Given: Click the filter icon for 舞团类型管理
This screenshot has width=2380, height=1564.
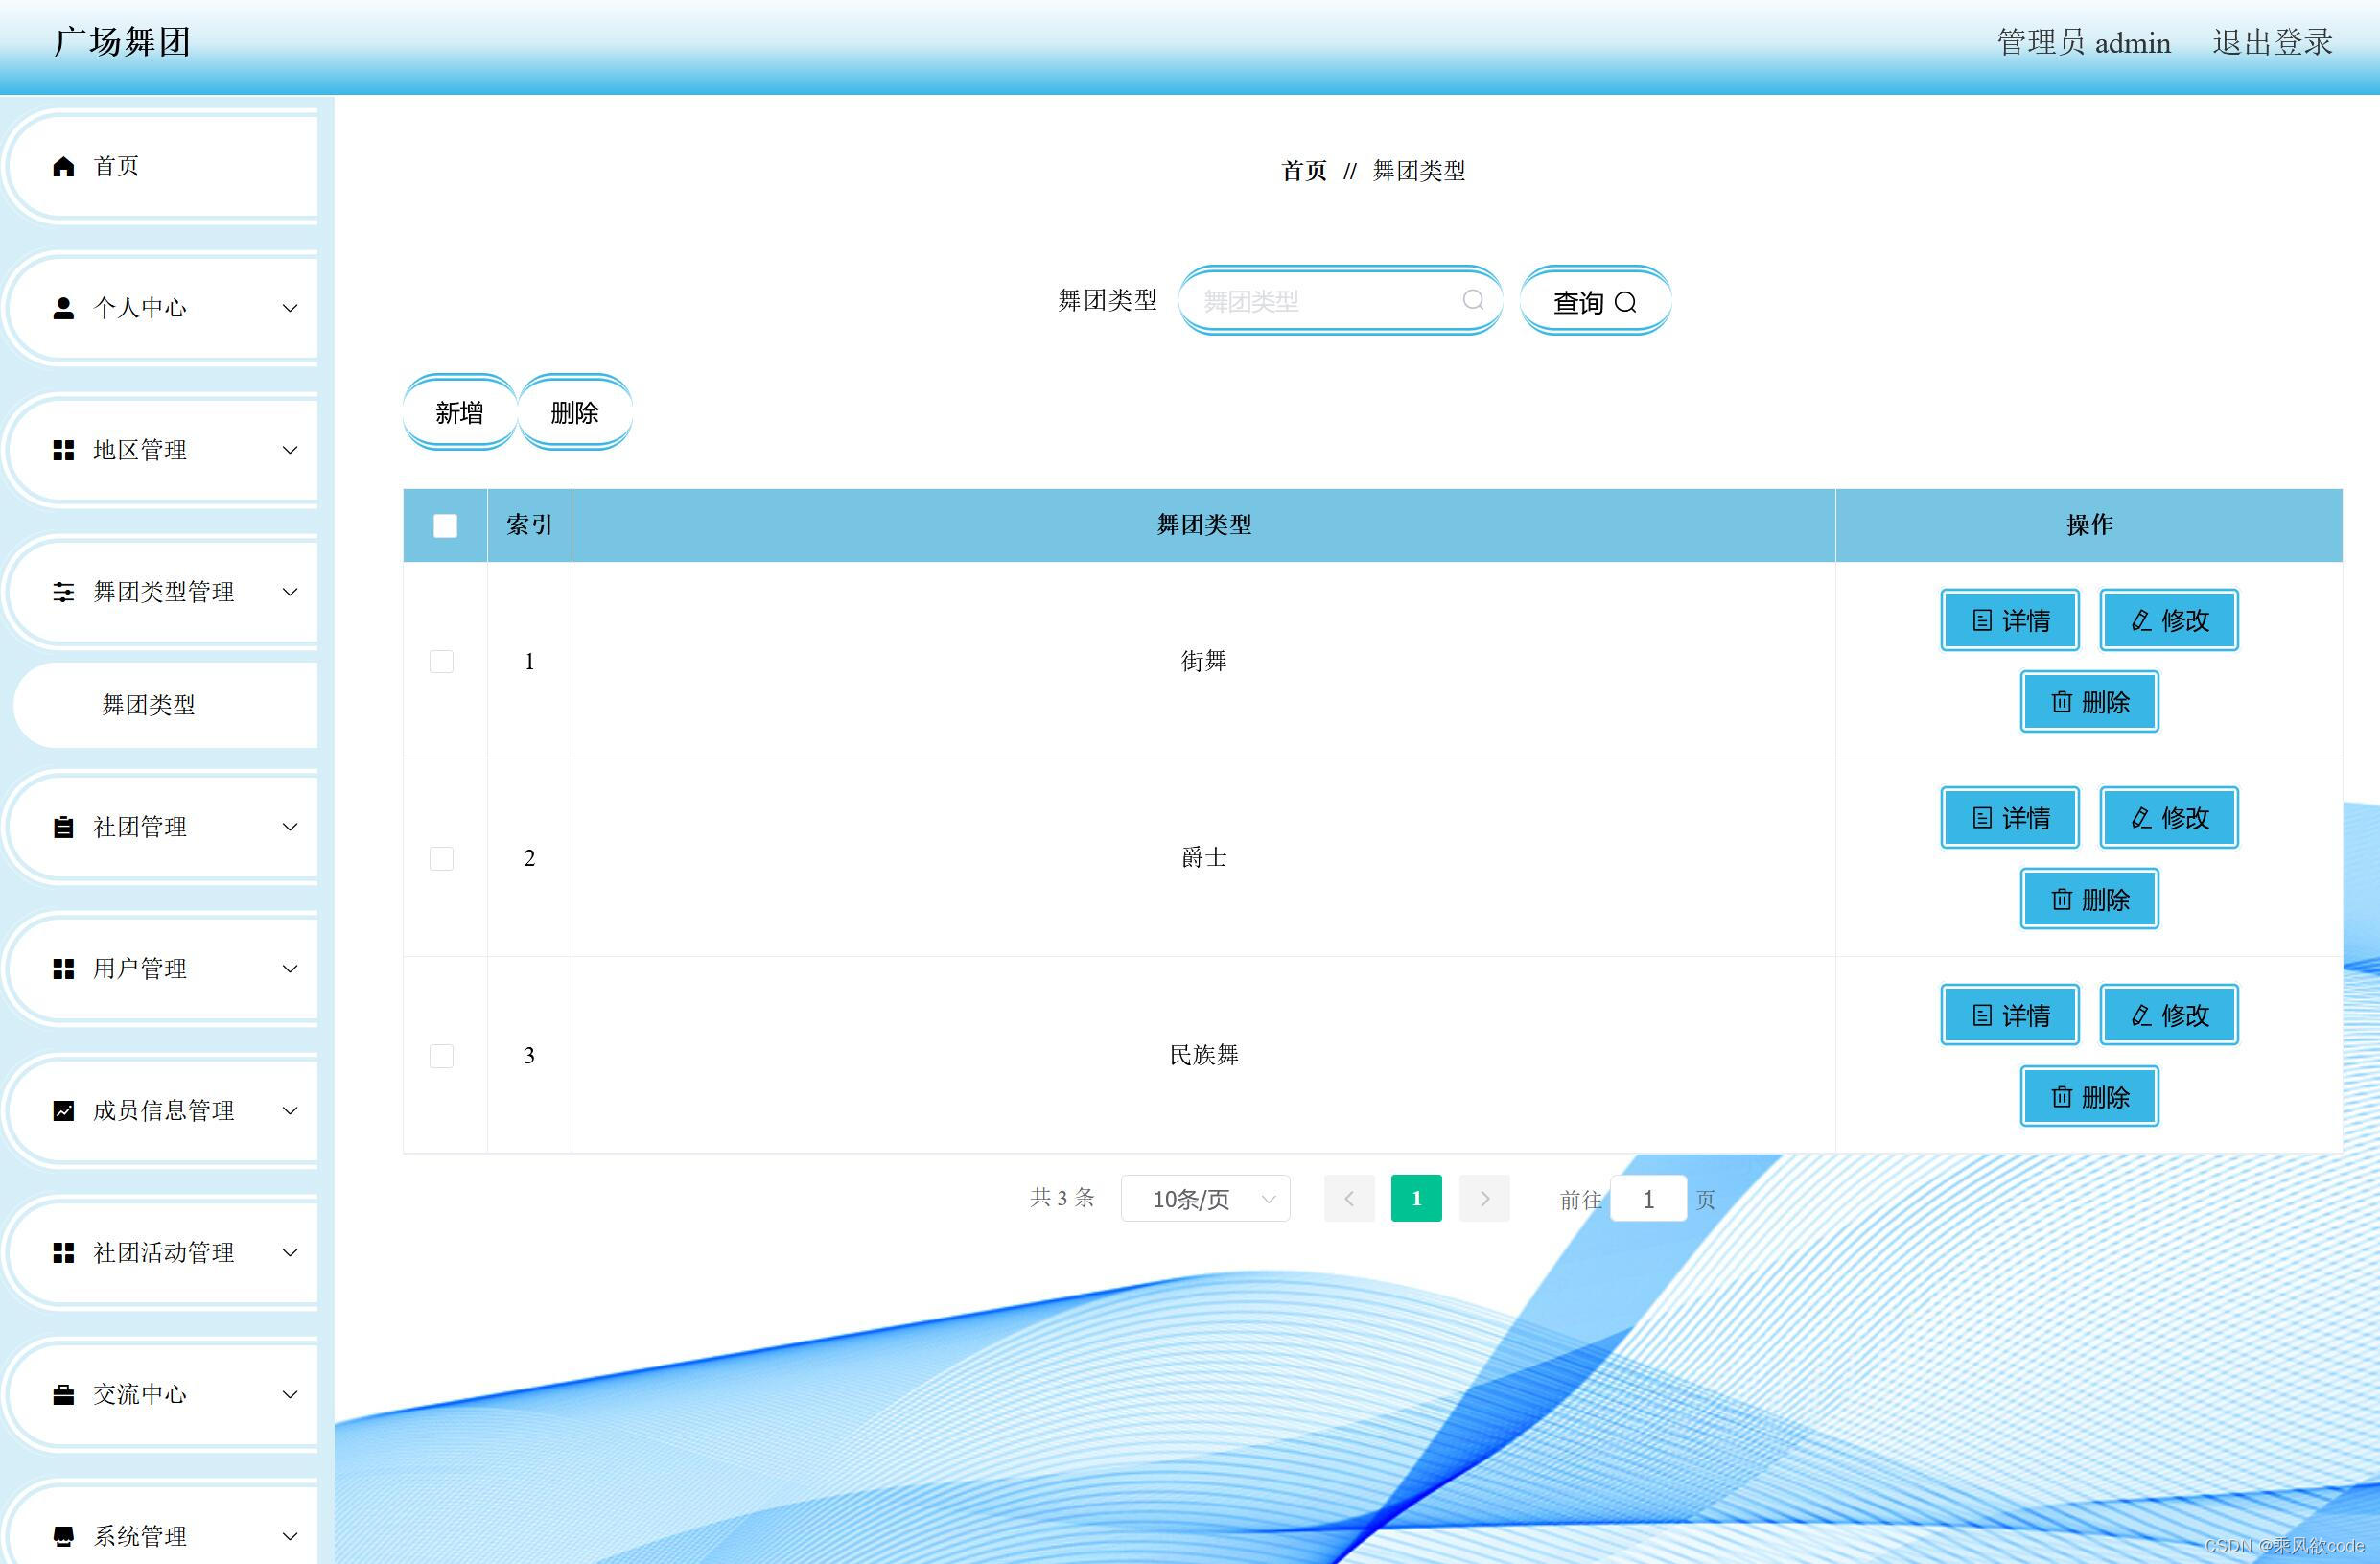Looking at the screenshot, I should click(62, 592).
